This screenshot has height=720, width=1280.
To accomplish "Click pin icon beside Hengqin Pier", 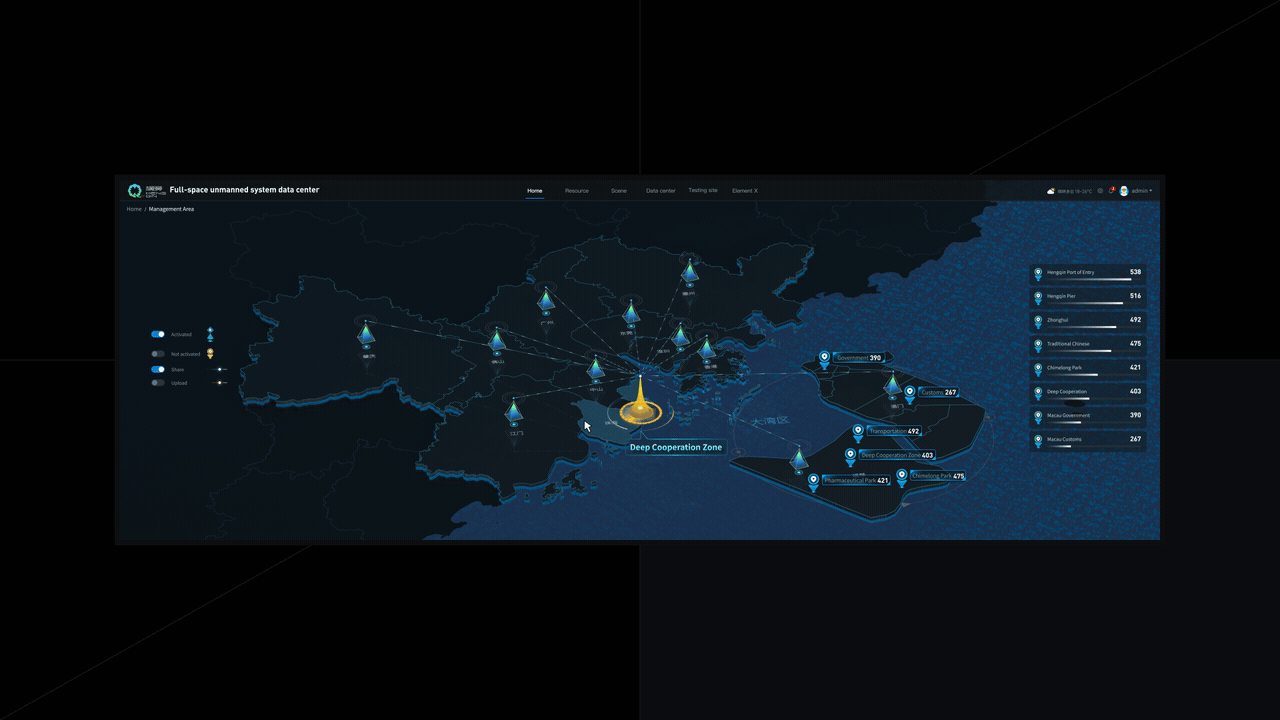I will pyautogui.click(x=1038, y=298).
